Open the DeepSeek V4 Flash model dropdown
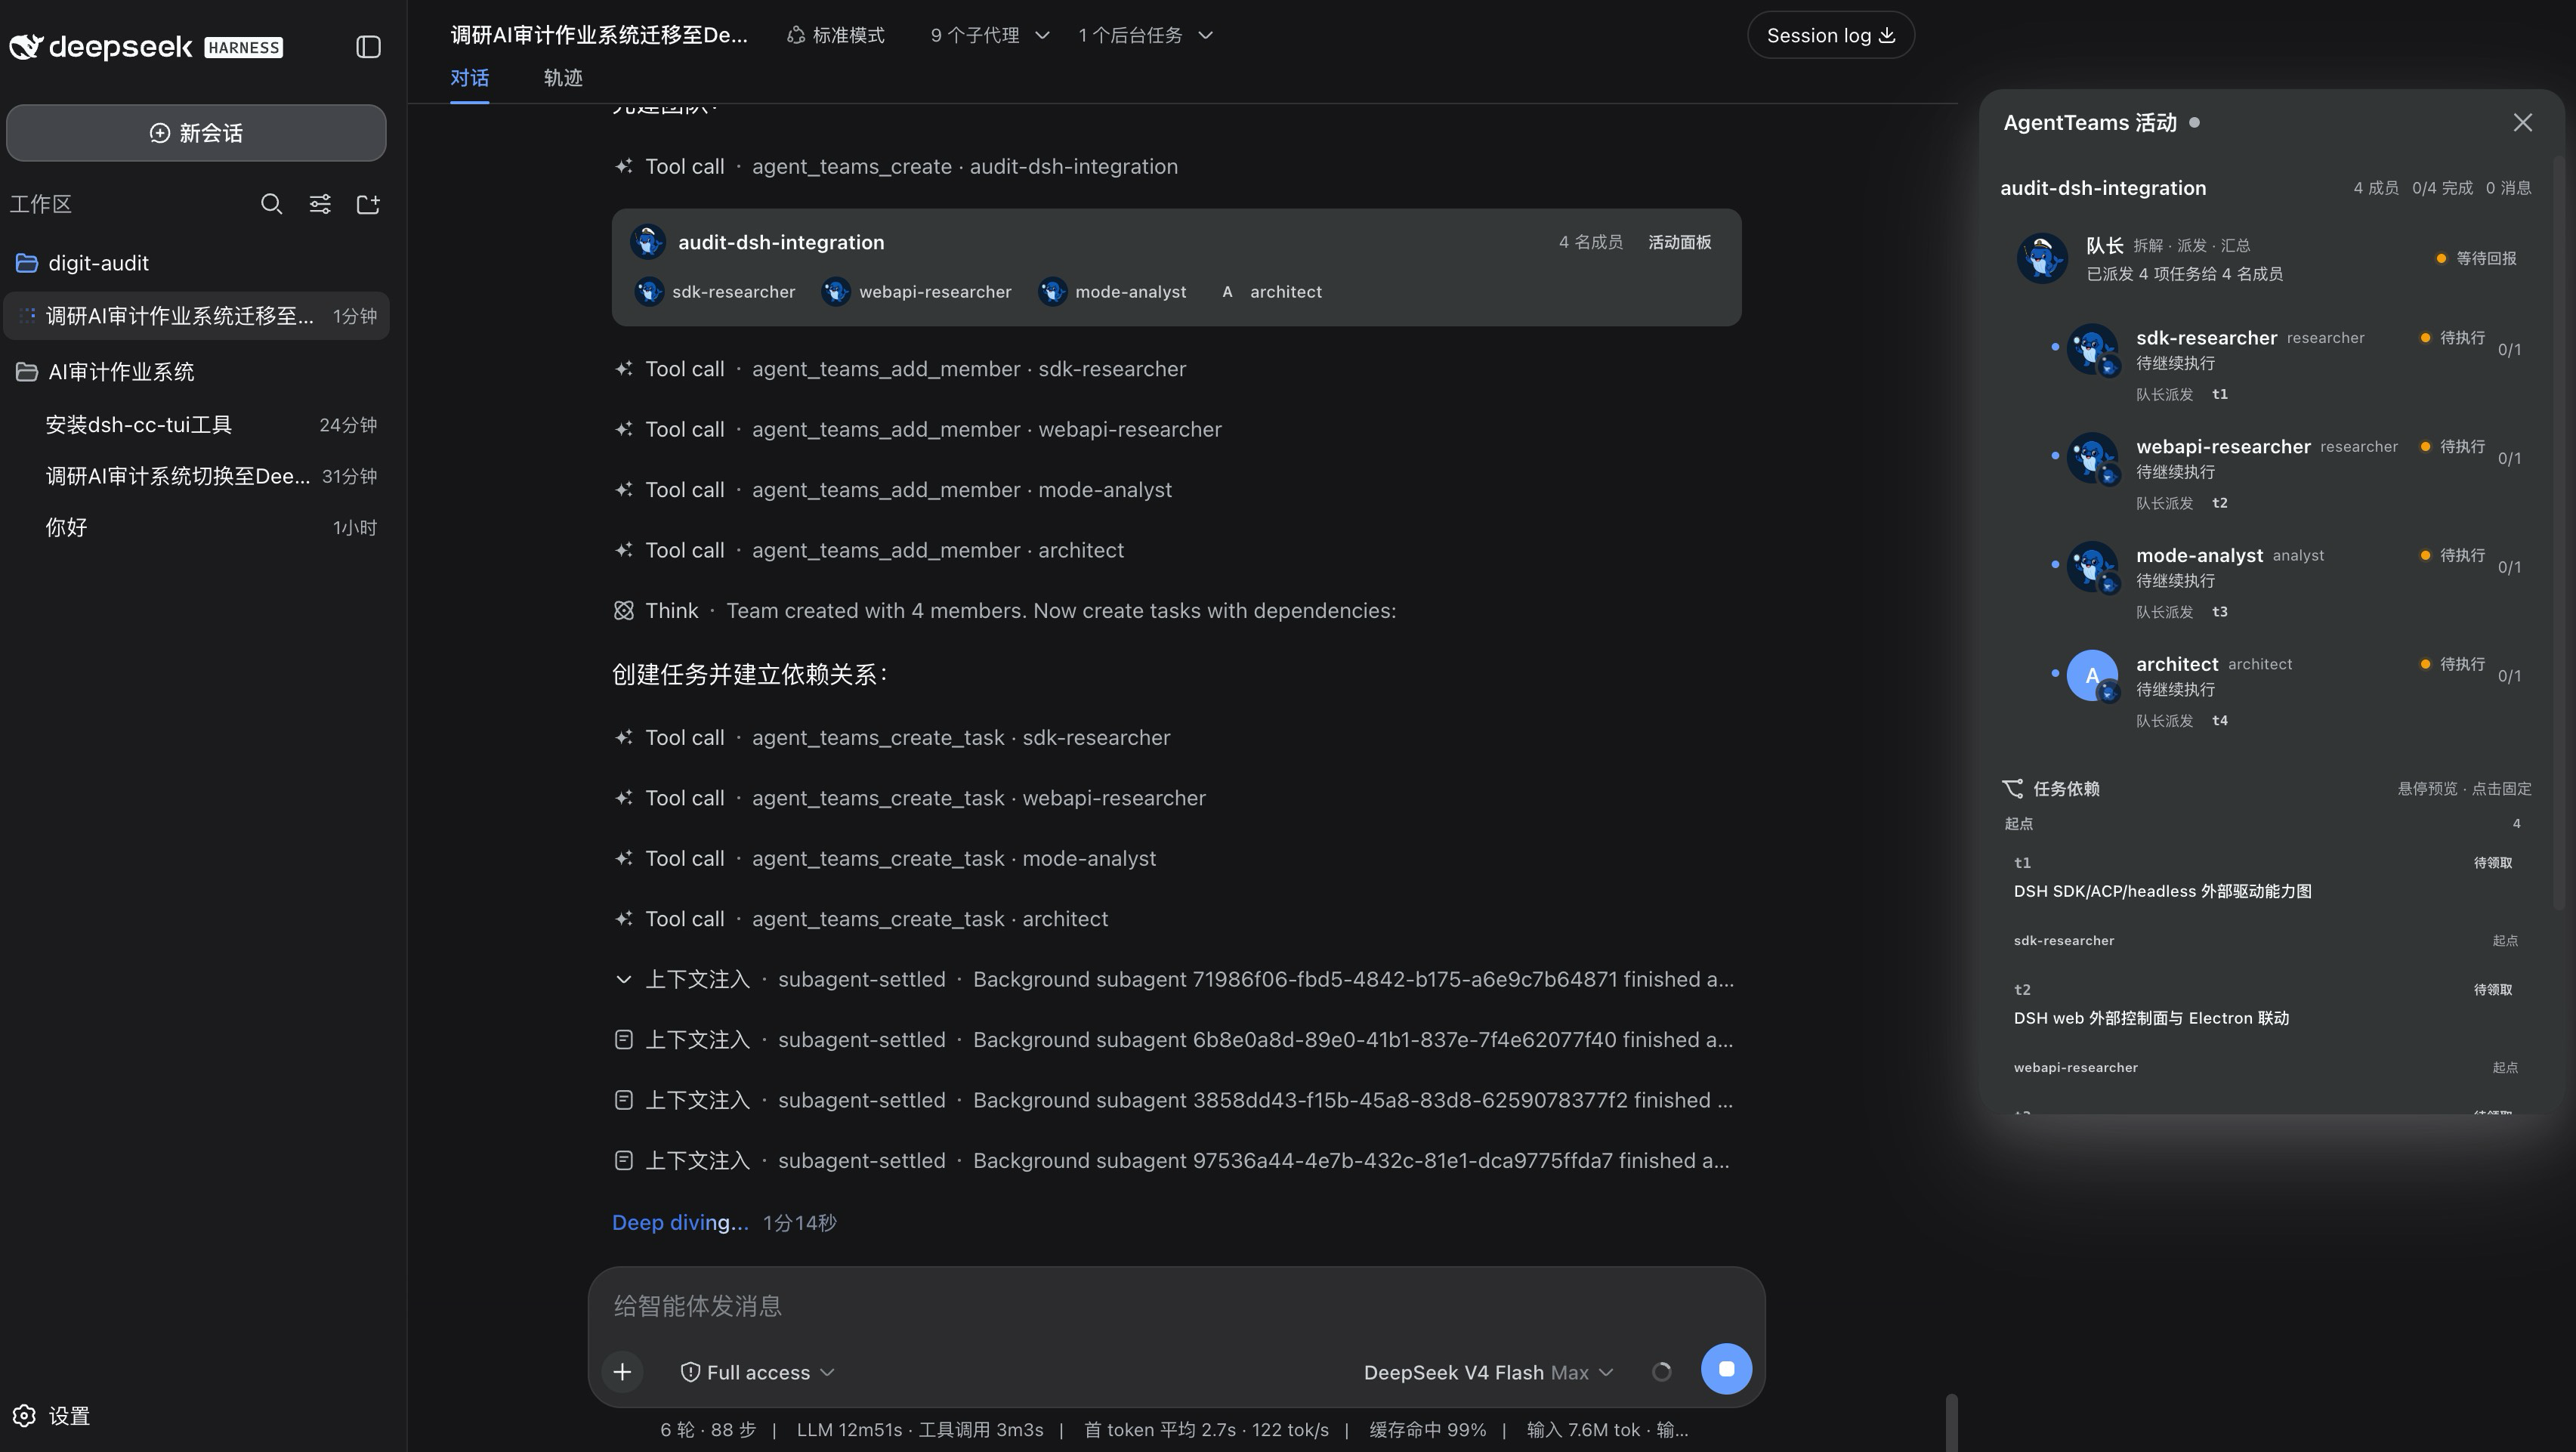 click(1489, 1372)
